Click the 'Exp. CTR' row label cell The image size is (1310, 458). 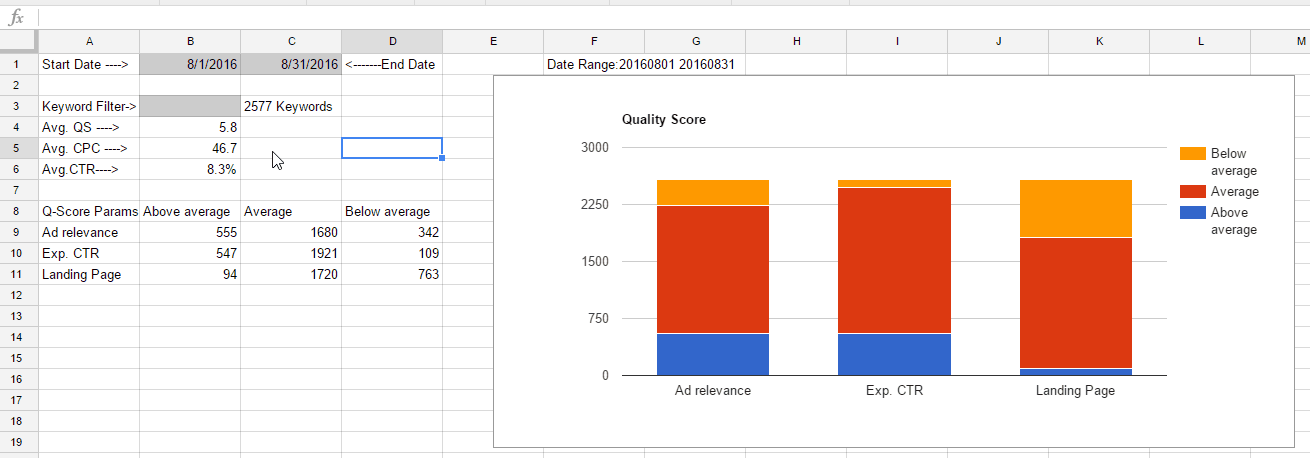89,253
